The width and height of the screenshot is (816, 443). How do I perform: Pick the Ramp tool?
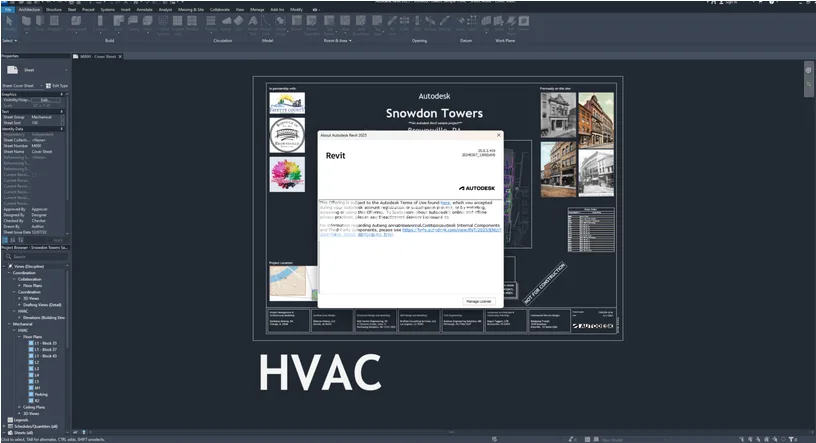pyautogui.click(x=226, y=22)
